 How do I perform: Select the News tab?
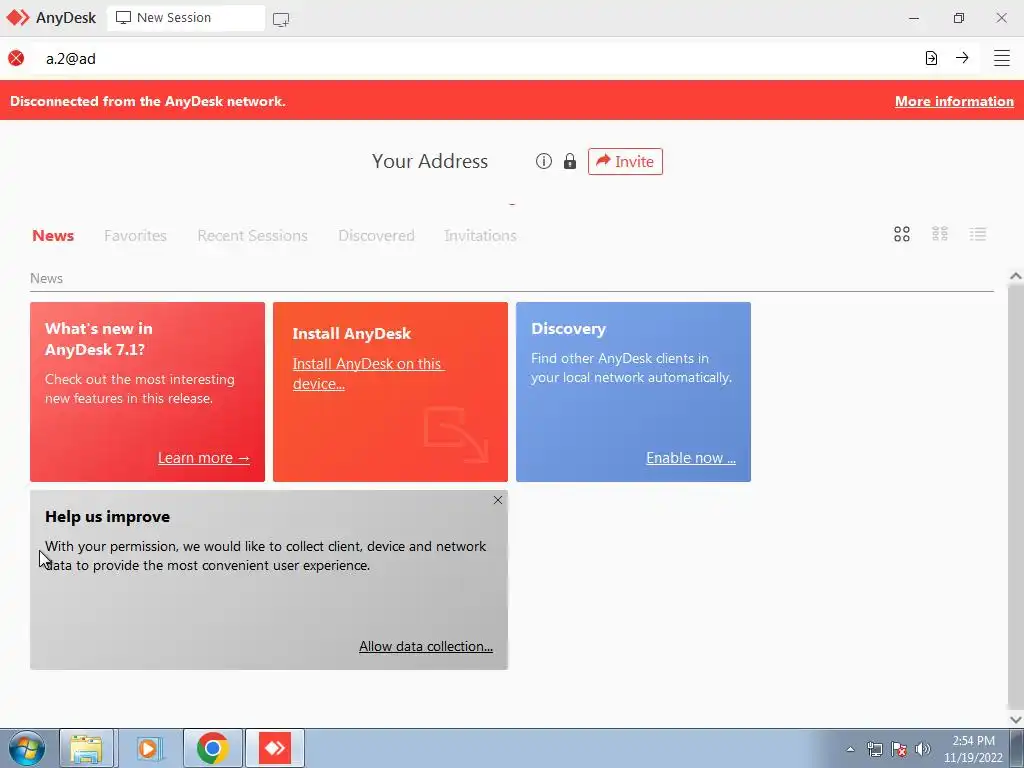[53, 235]
